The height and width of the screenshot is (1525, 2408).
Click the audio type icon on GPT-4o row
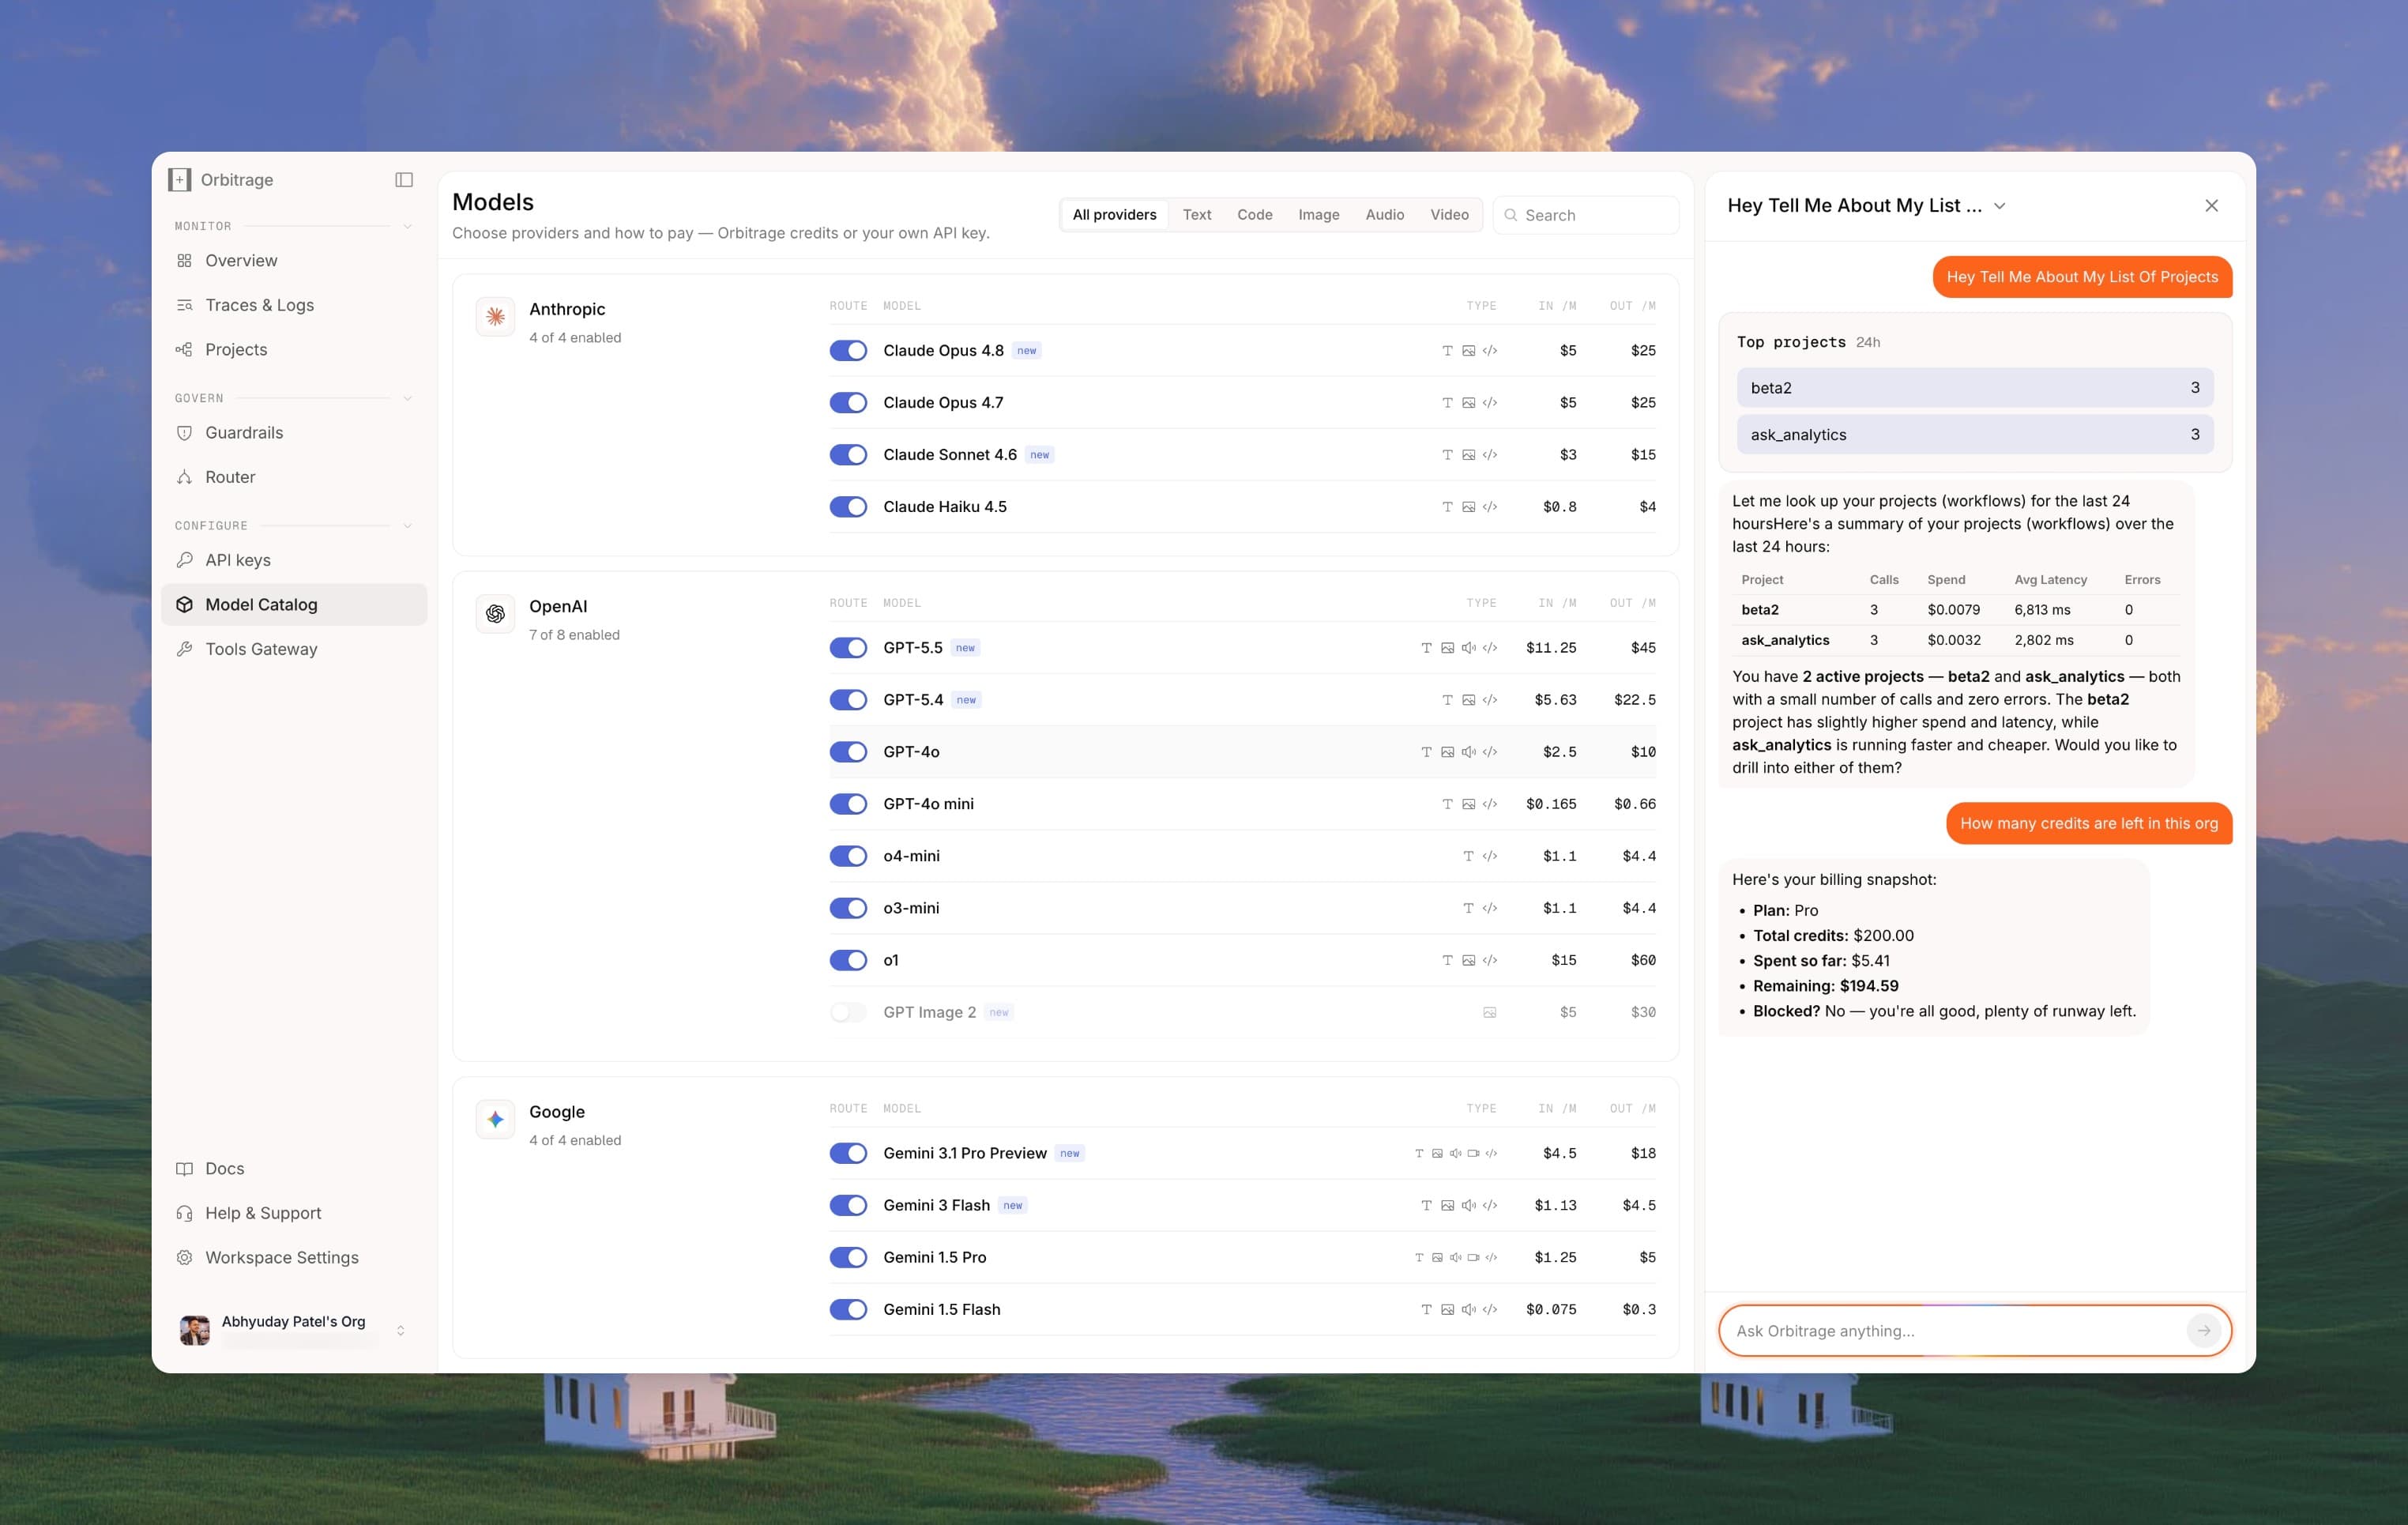(x=1468, y=752)
